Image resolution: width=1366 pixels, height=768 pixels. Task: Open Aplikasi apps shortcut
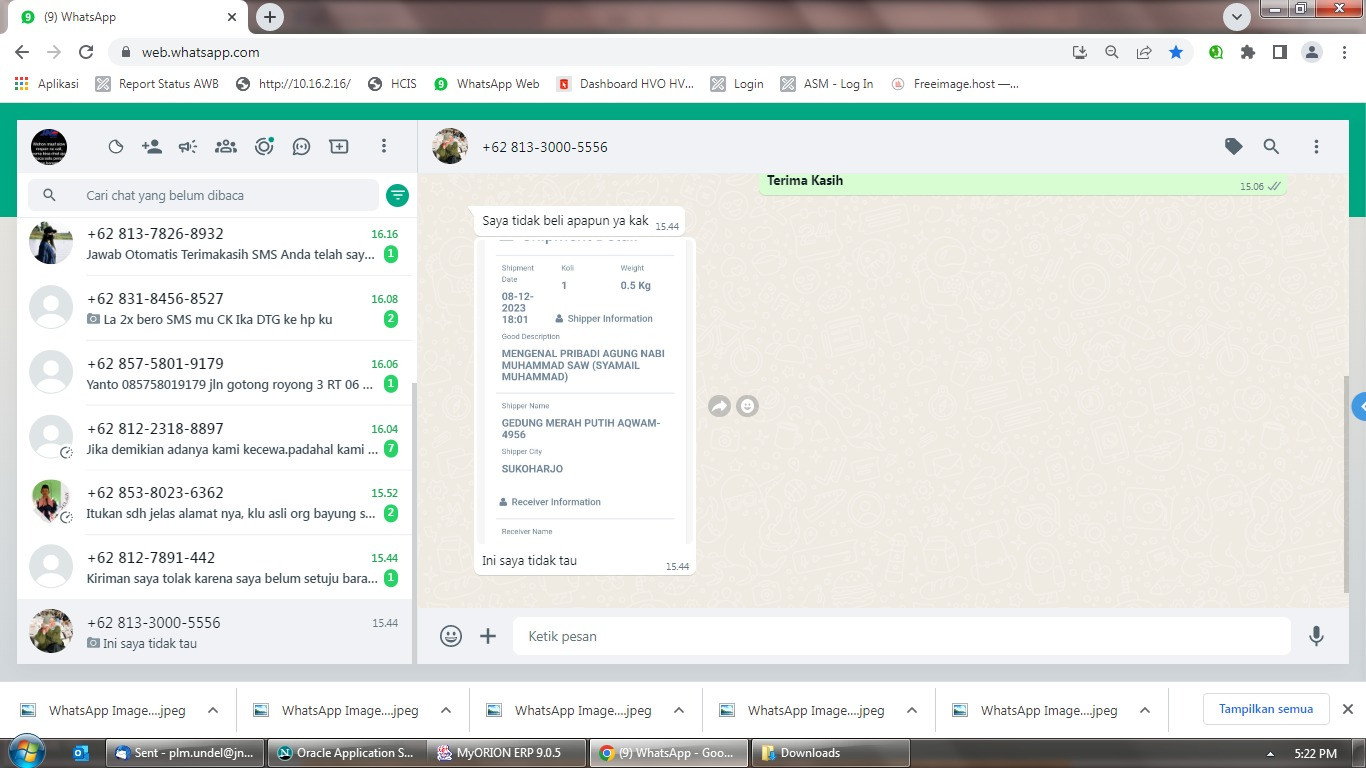click(x=47, y=84)
